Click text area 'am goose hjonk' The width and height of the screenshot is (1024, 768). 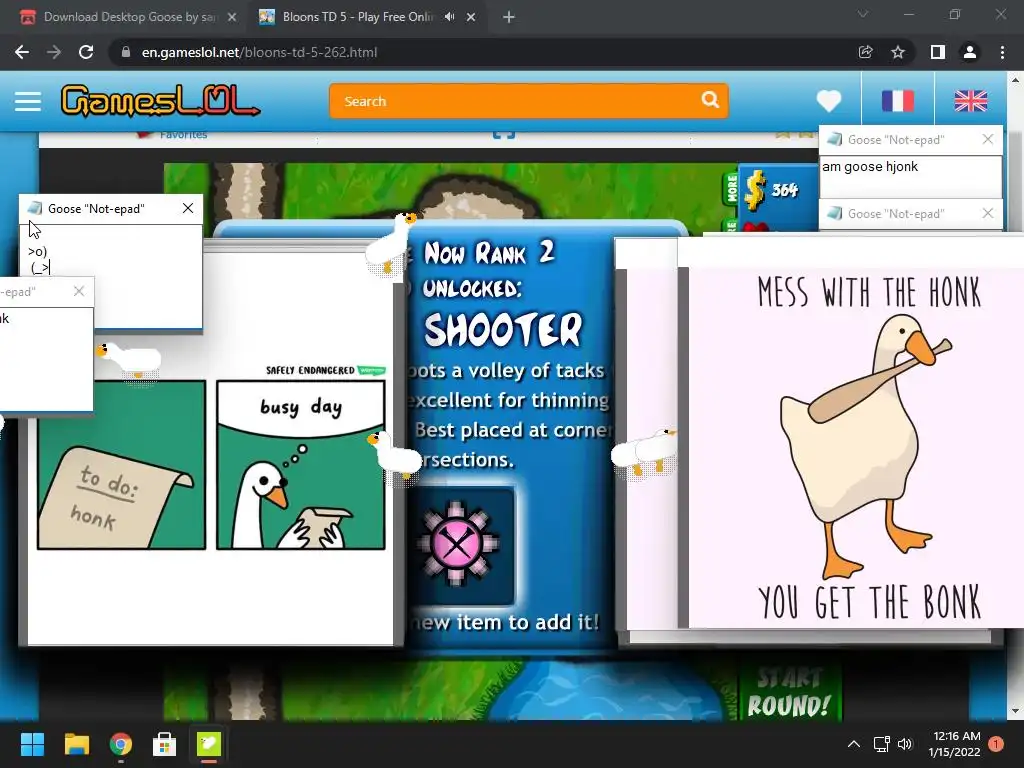coord(910,175)
